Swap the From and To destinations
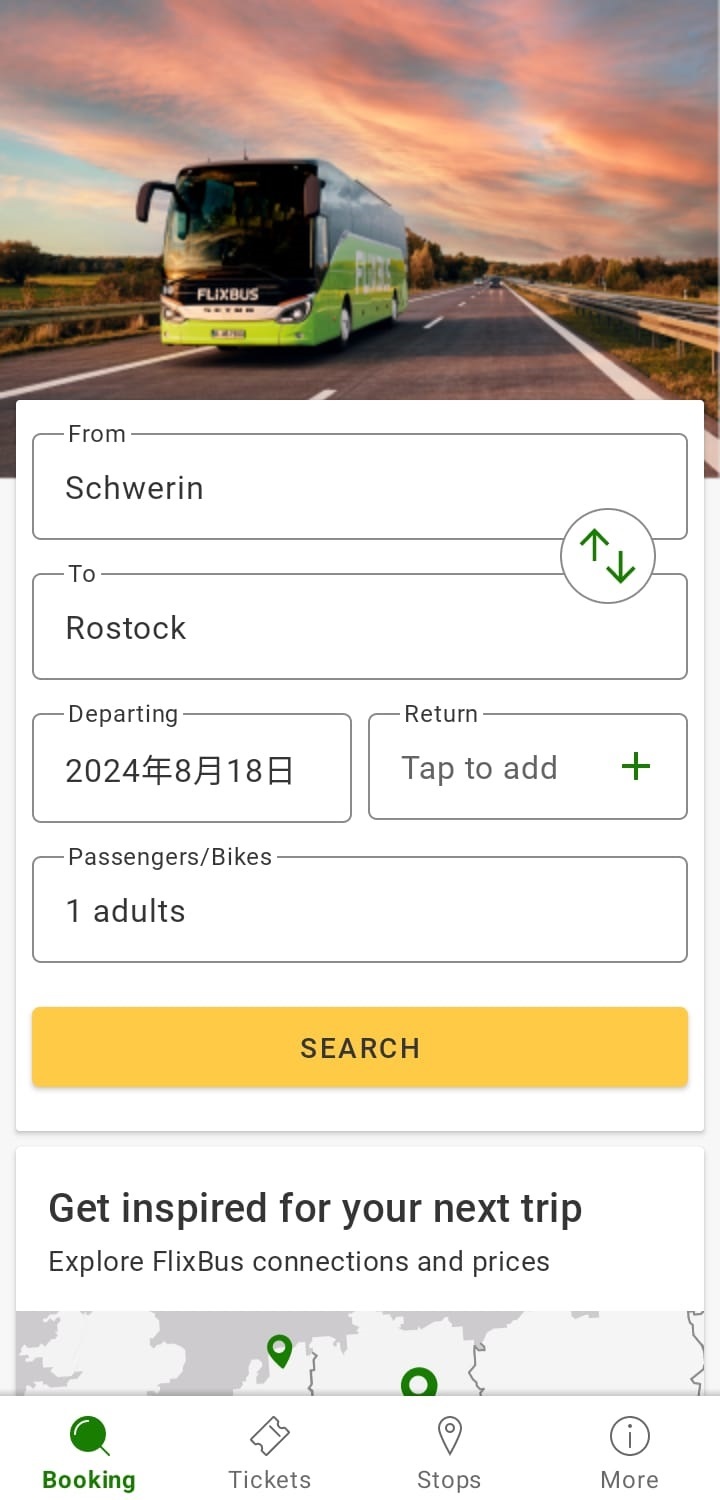The image size is (720, 1500). (607, 556)
